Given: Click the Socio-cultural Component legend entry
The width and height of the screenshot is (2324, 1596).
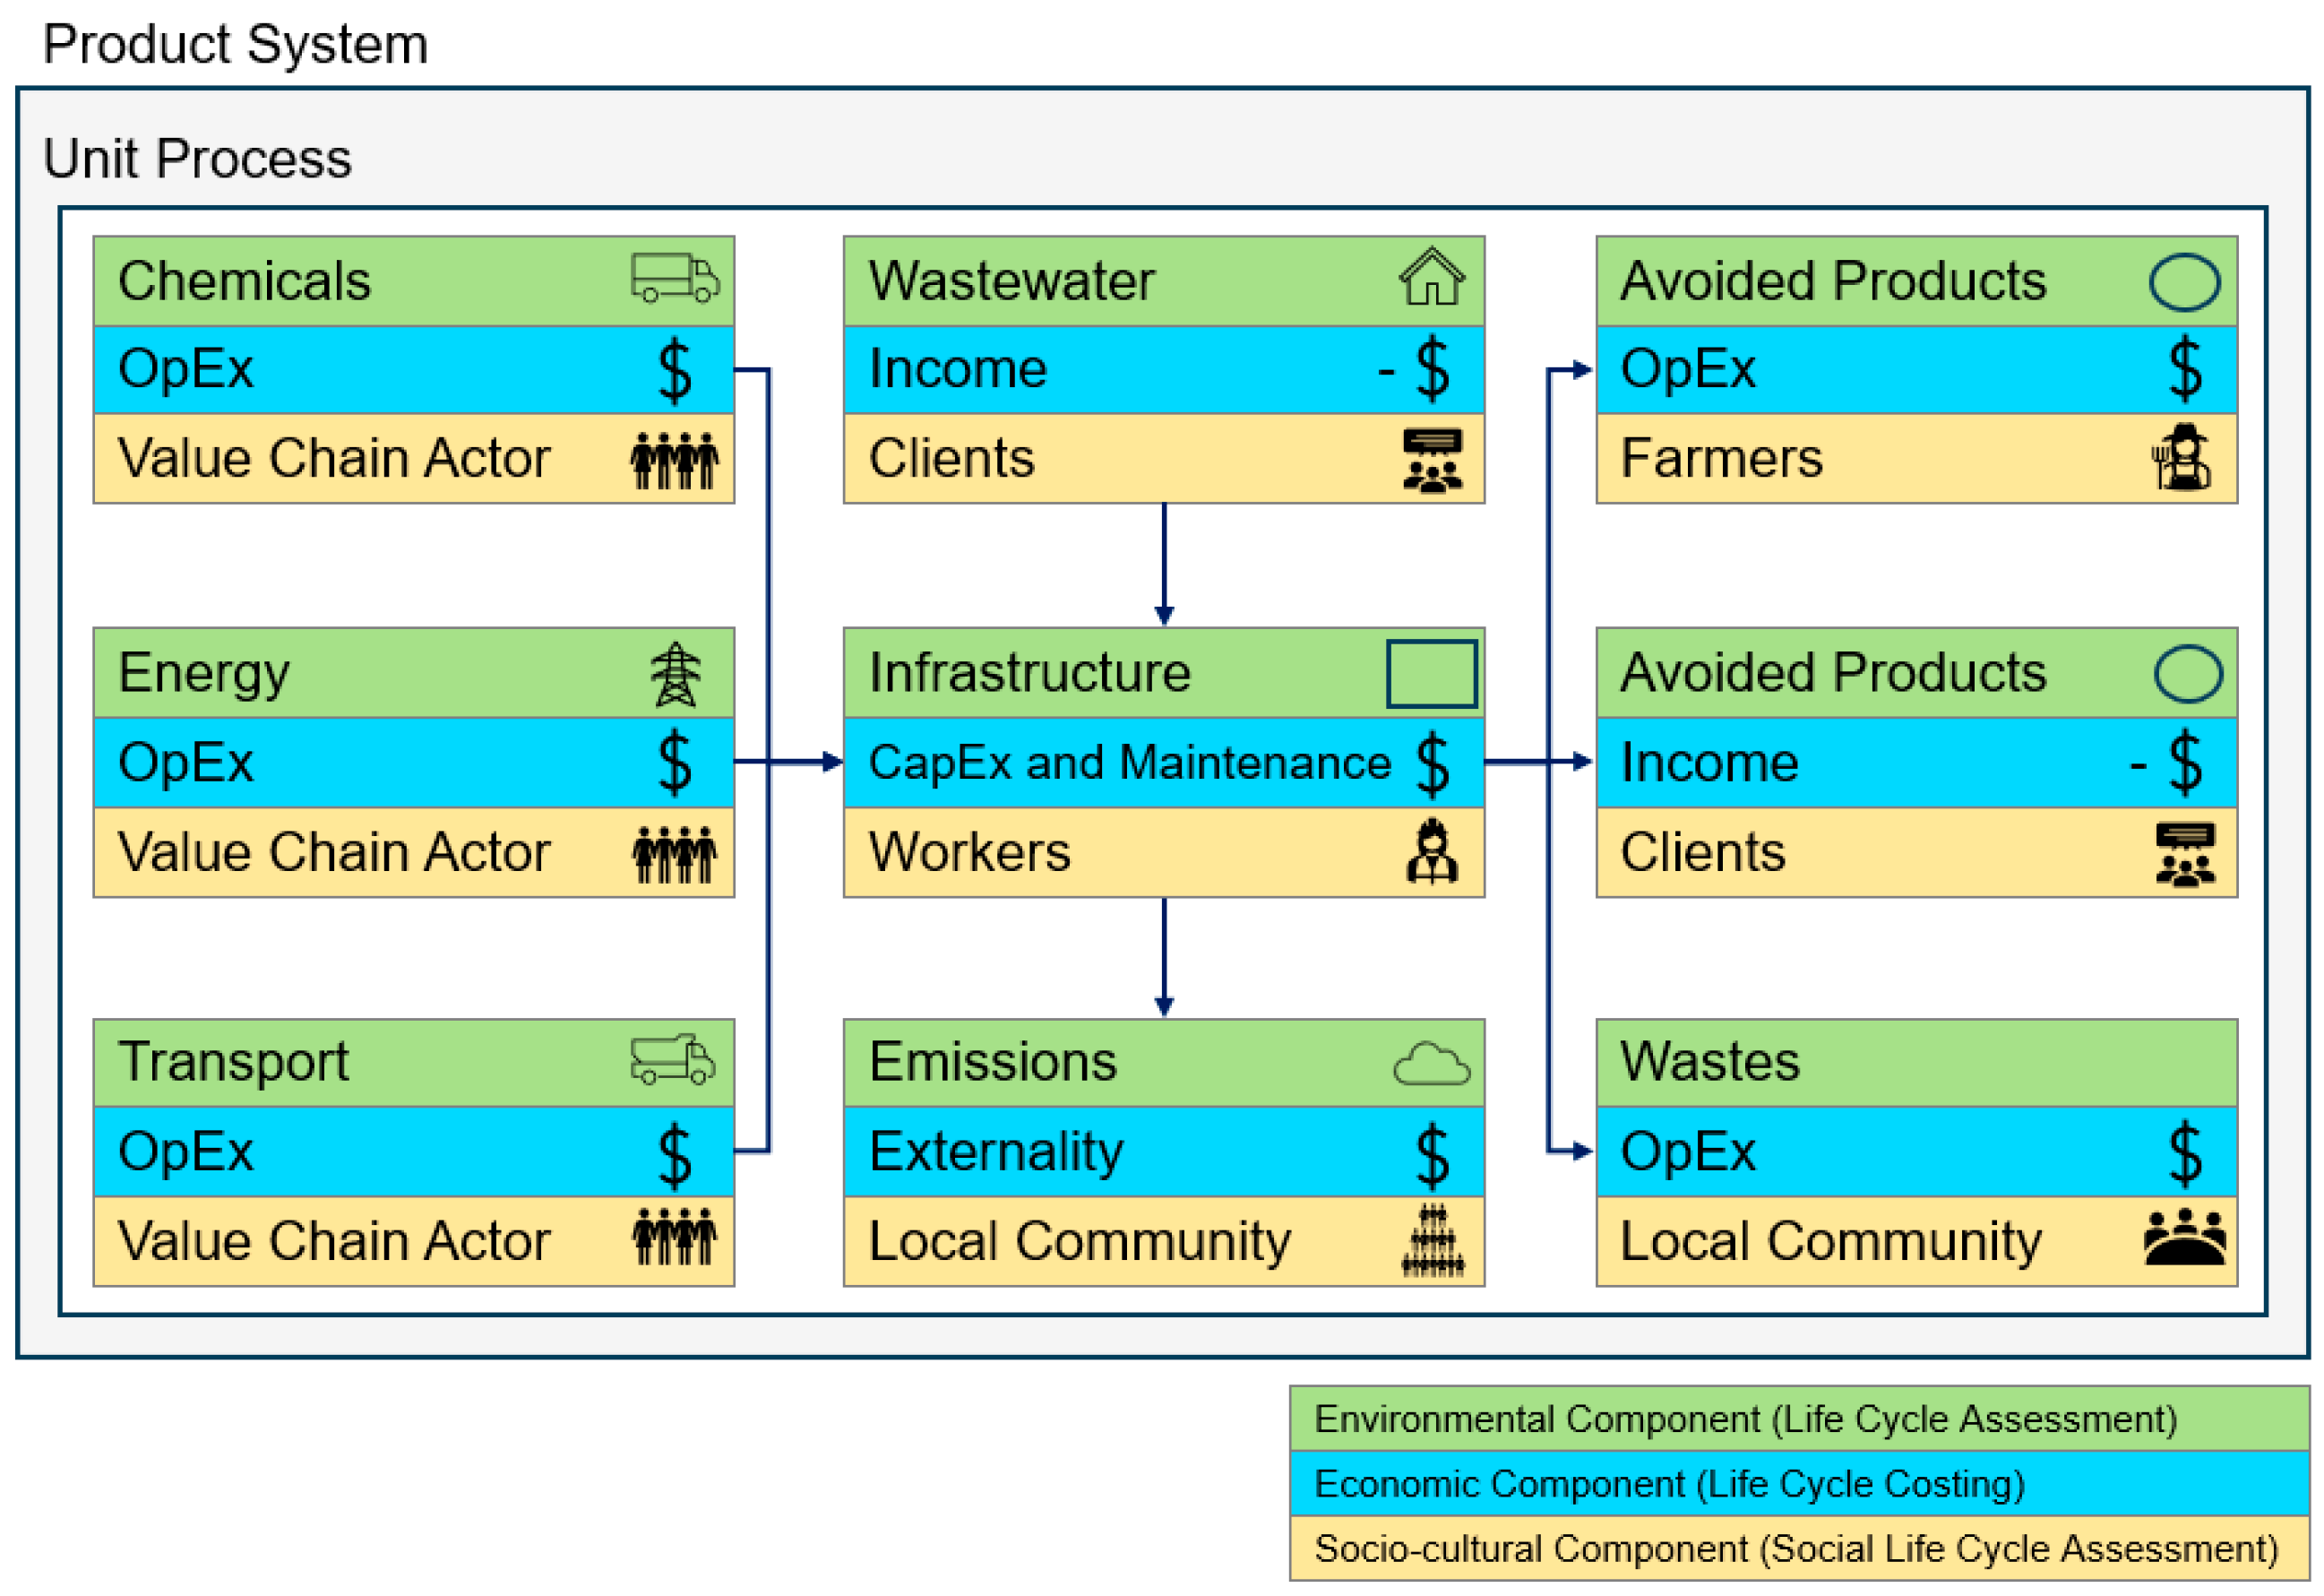Looking at the screenshot, I should point(1797,1549).
